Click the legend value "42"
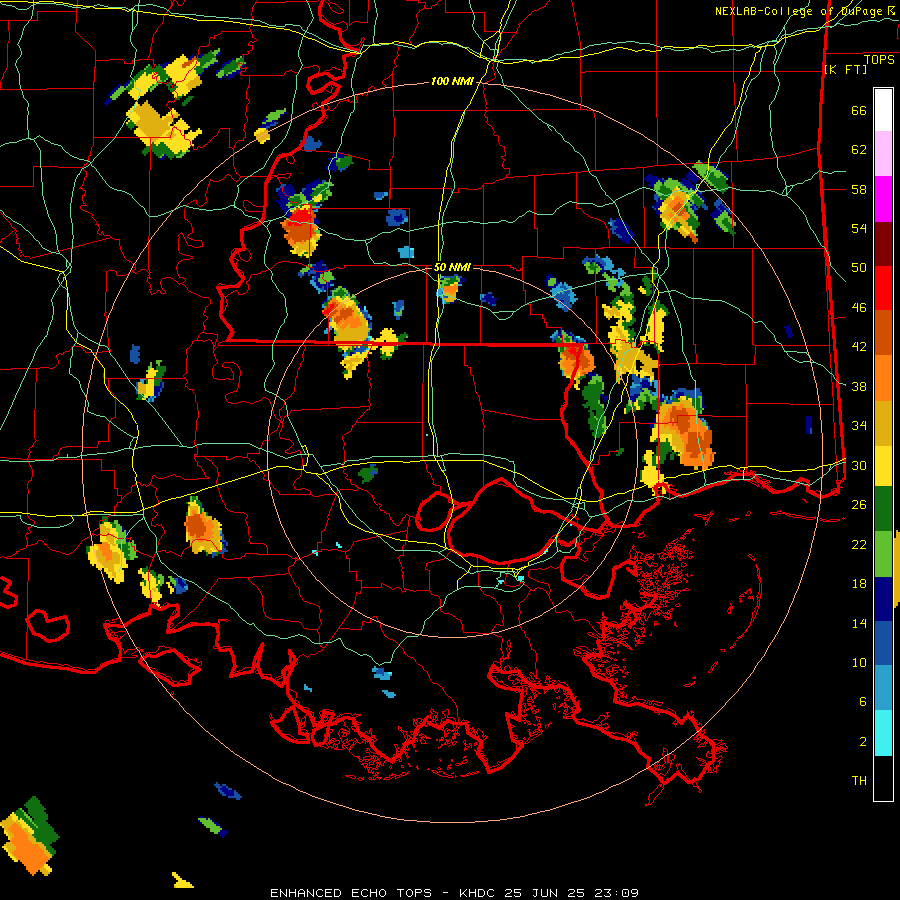Viewport: 900px width, 900px height. pos(859,347)
